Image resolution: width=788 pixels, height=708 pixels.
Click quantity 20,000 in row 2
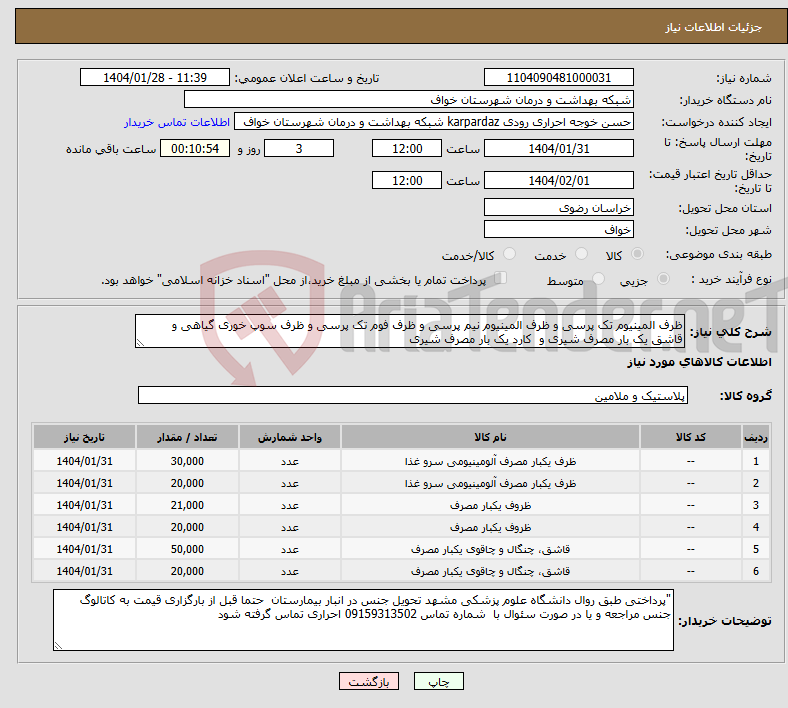click(187, 483)
